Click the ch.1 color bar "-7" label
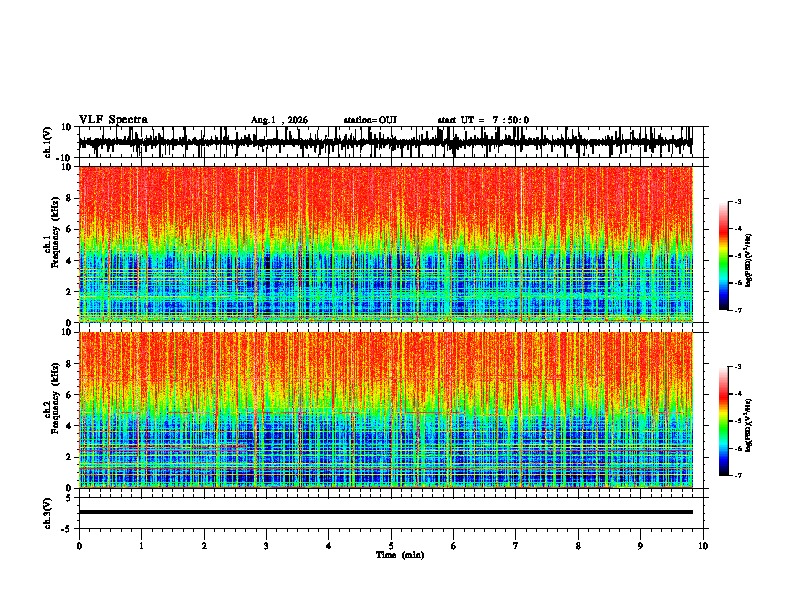792x612 pixels. [737, 310]
